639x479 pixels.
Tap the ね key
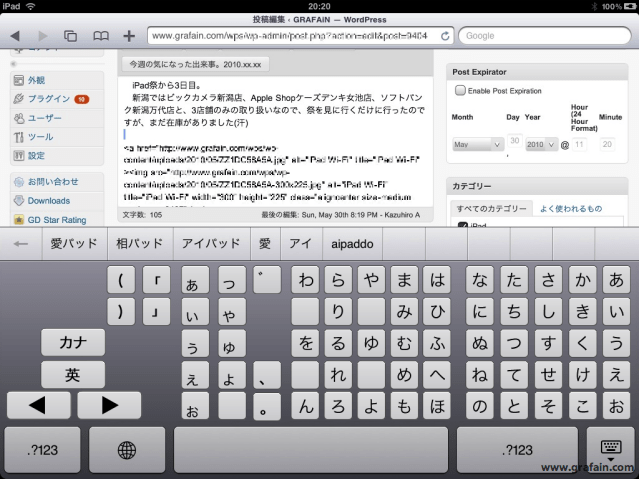(x=480, y=375)
